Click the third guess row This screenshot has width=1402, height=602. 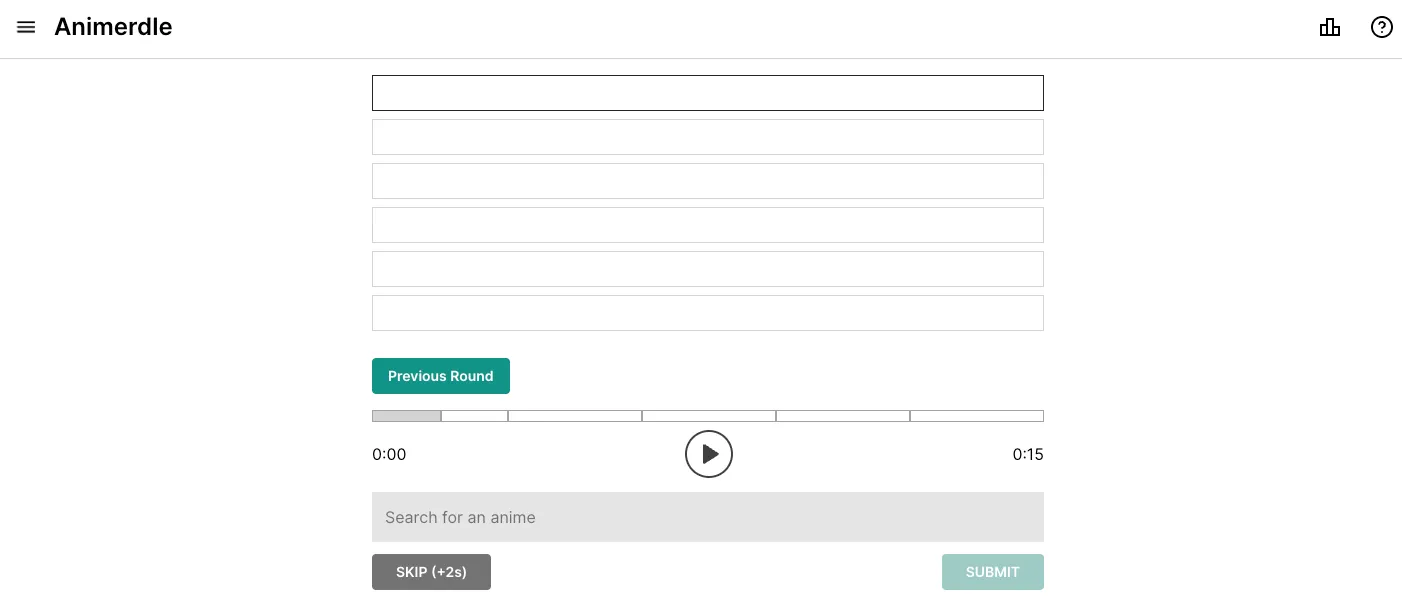(x=707, y=181)
